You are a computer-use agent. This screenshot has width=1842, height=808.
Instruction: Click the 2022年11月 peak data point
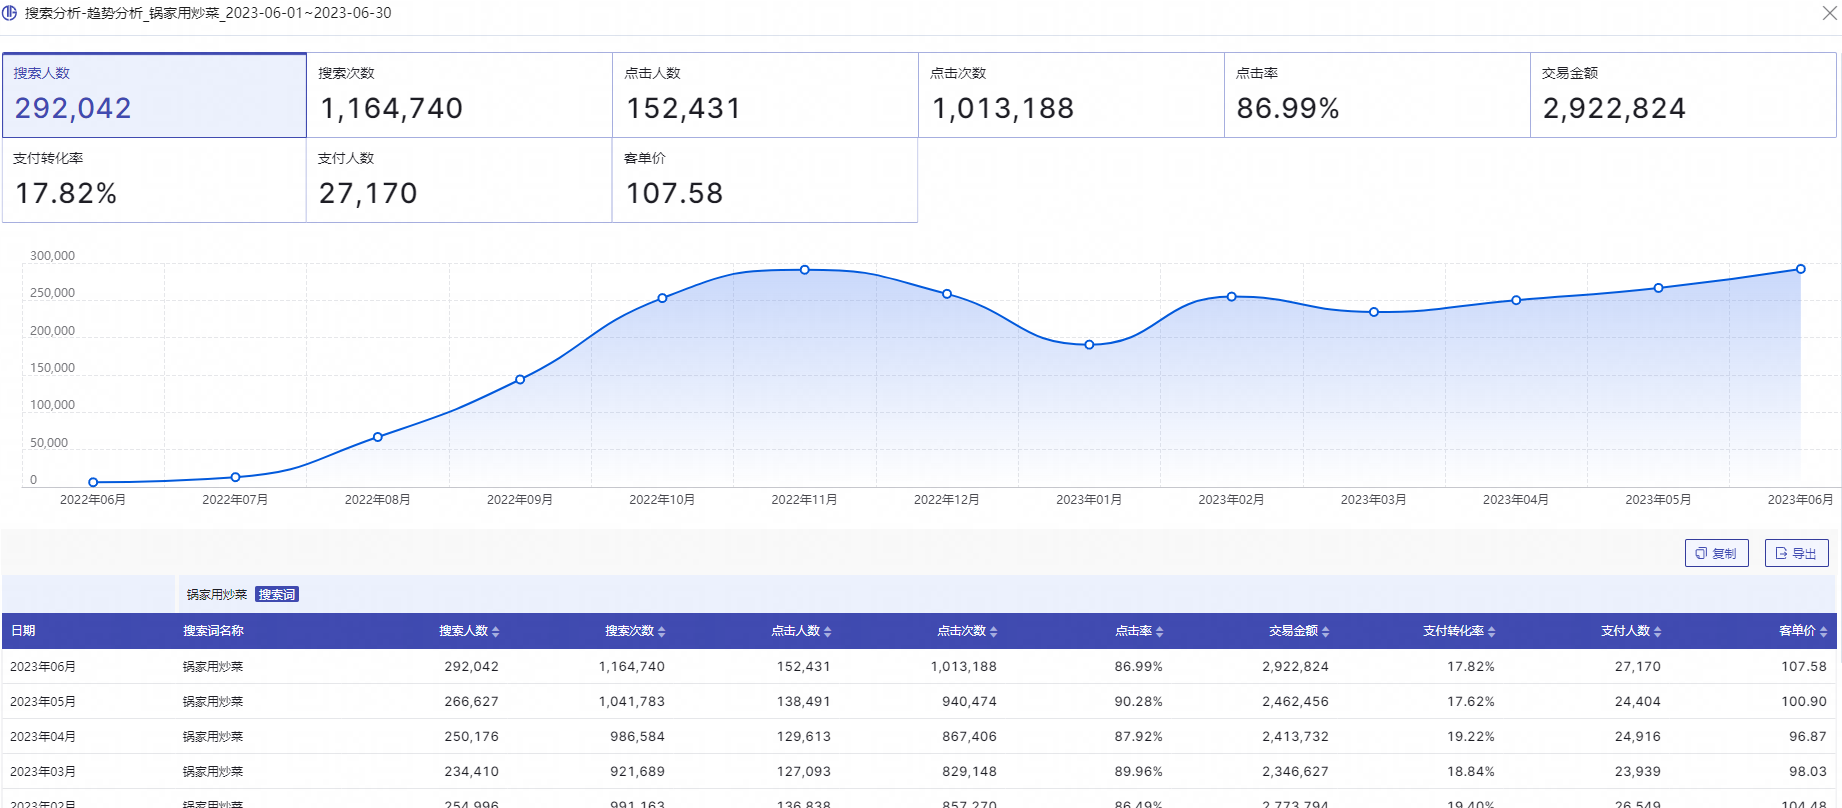pos(804,270)
